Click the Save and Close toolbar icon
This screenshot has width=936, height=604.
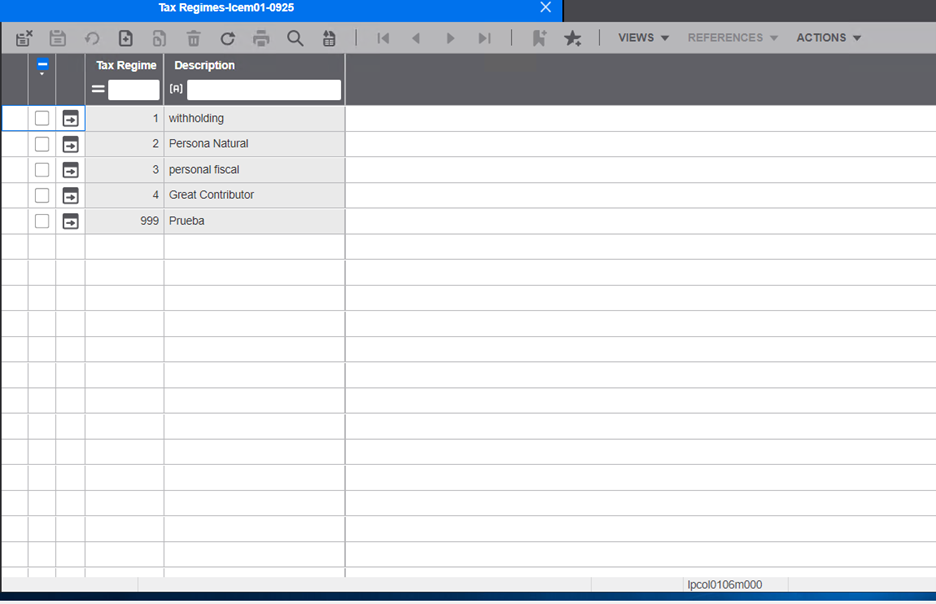(x=24, y=38)
